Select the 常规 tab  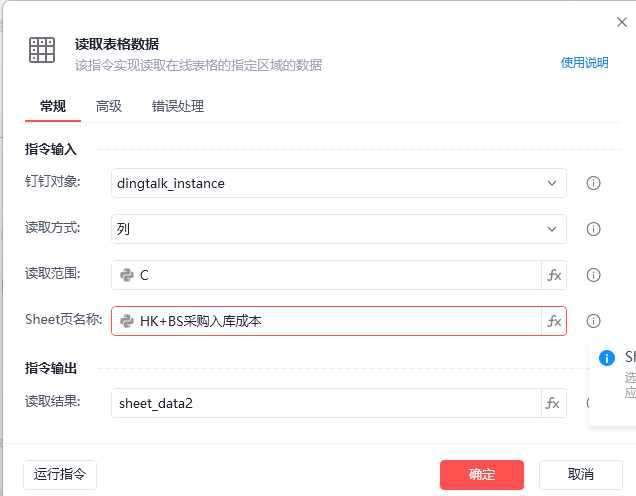point(53,106)
